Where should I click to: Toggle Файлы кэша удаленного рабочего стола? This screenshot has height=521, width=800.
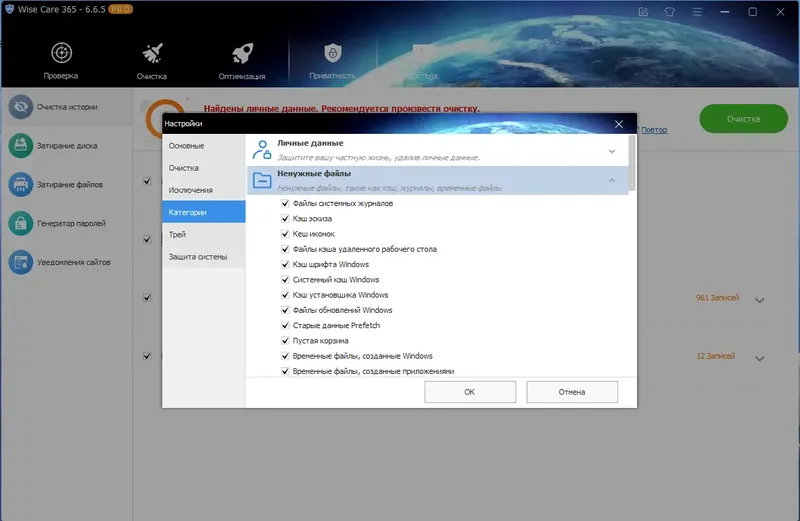tap(285, 249)
